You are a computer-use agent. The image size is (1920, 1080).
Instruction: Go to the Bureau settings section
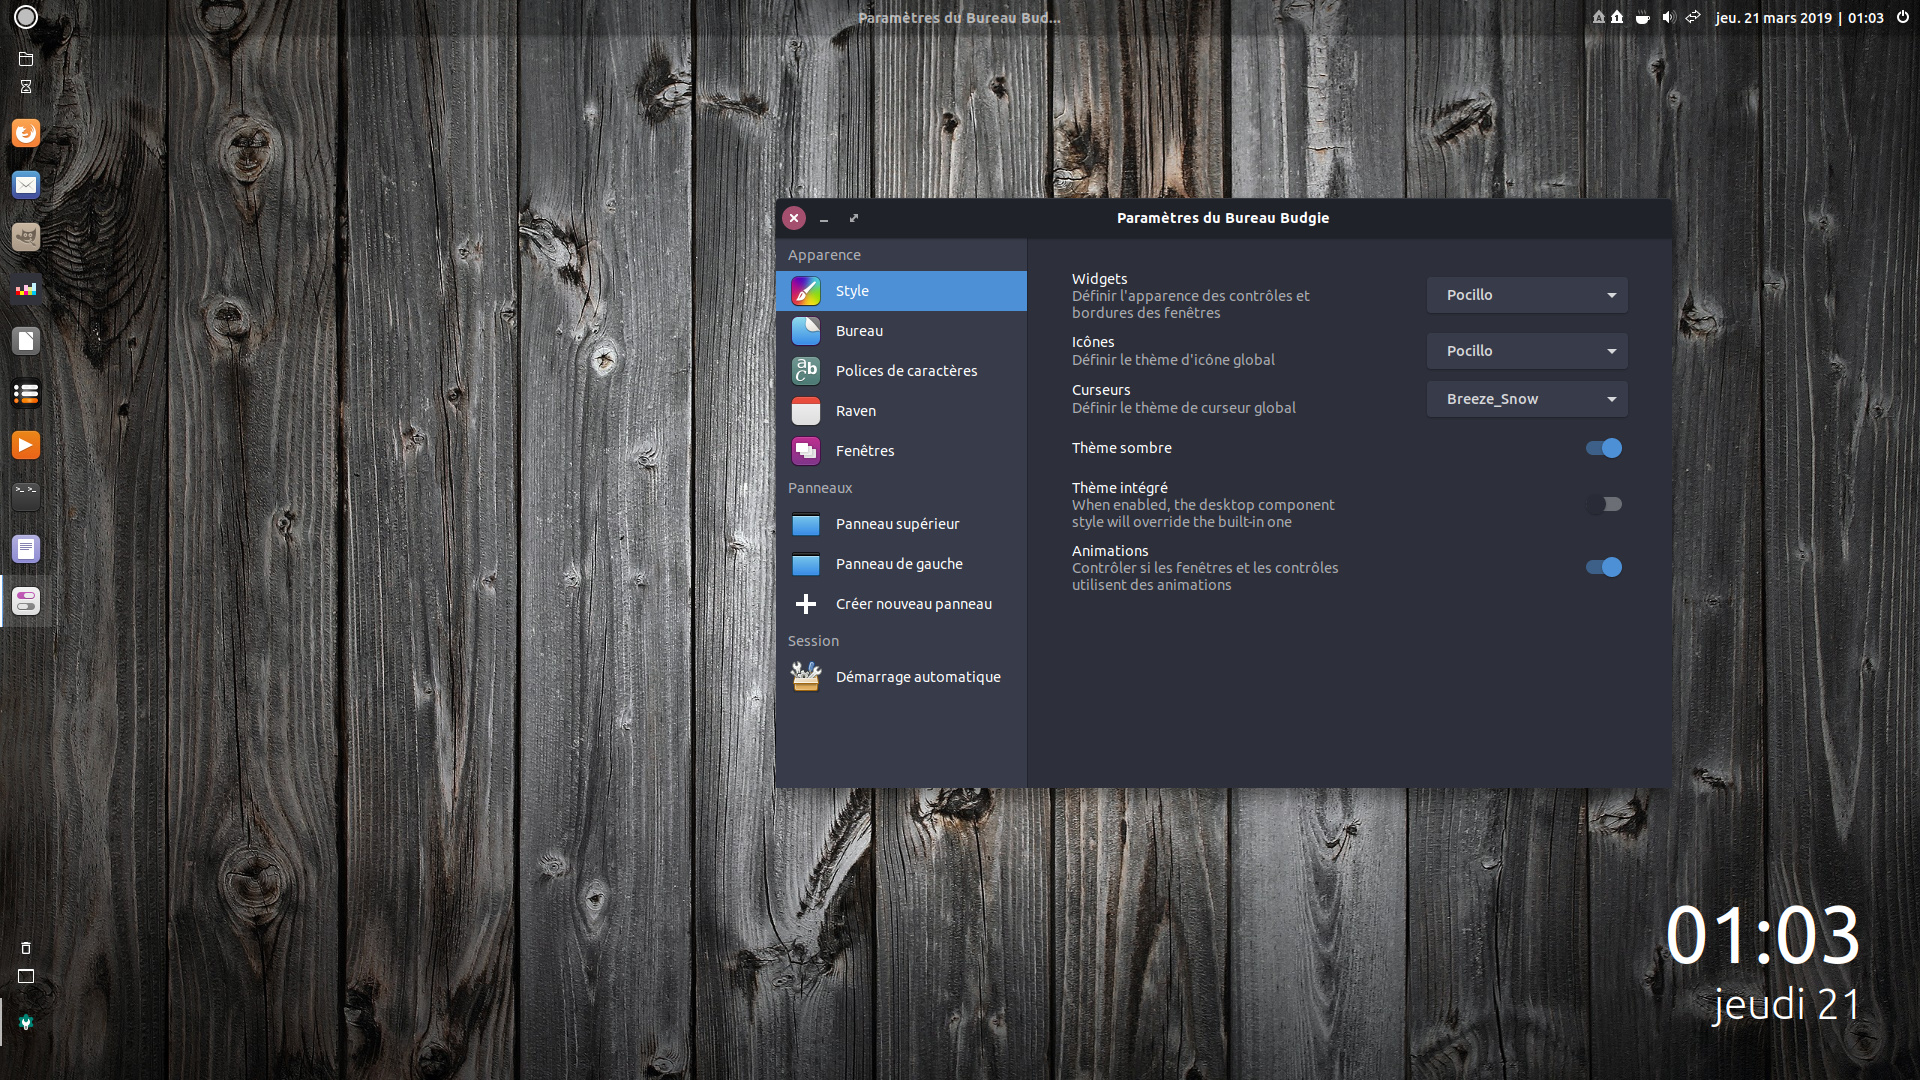(859, 331)
